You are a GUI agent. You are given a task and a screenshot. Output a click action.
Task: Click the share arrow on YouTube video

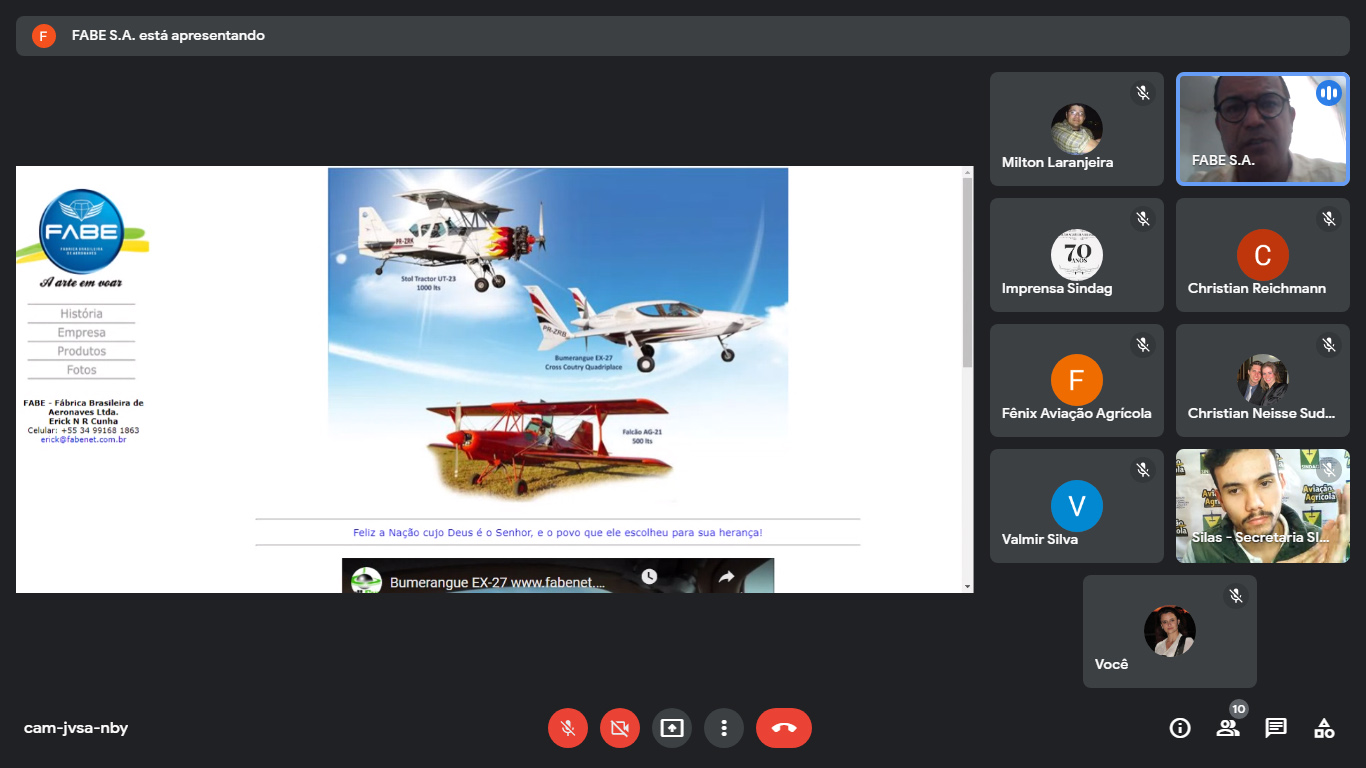[727, 577]
